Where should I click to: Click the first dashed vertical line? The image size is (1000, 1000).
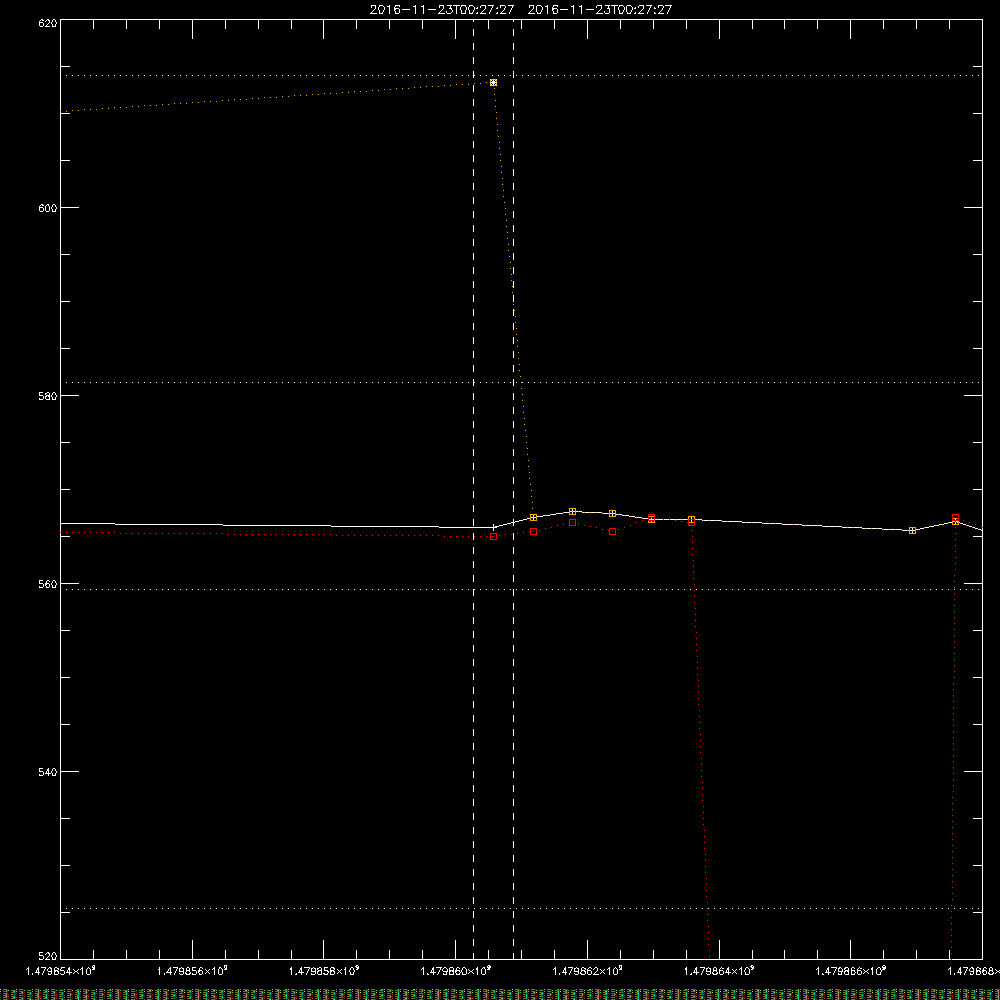click(473, 489)
